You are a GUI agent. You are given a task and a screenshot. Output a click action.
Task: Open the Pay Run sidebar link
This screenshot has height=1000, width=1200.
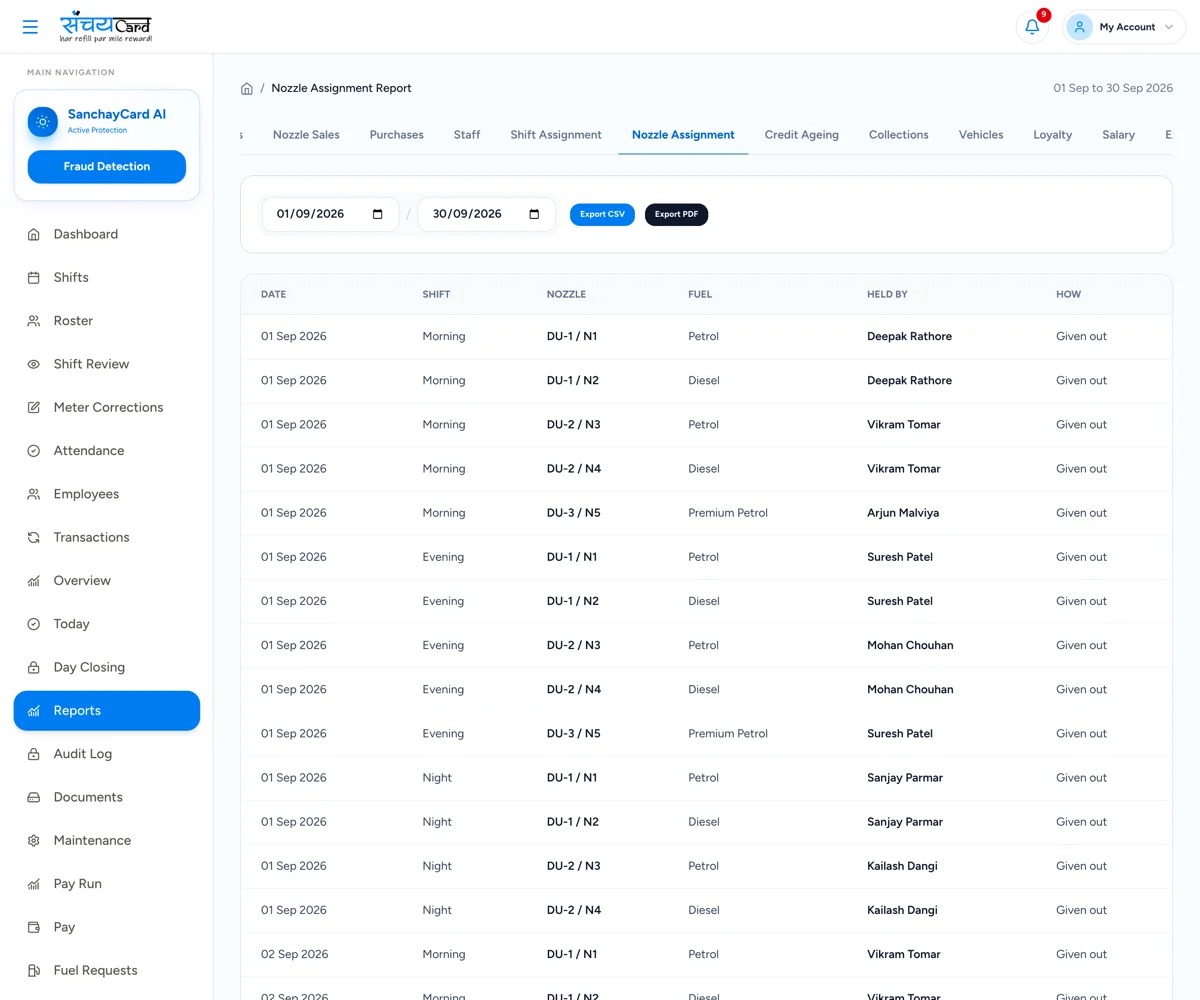[107, 884]
